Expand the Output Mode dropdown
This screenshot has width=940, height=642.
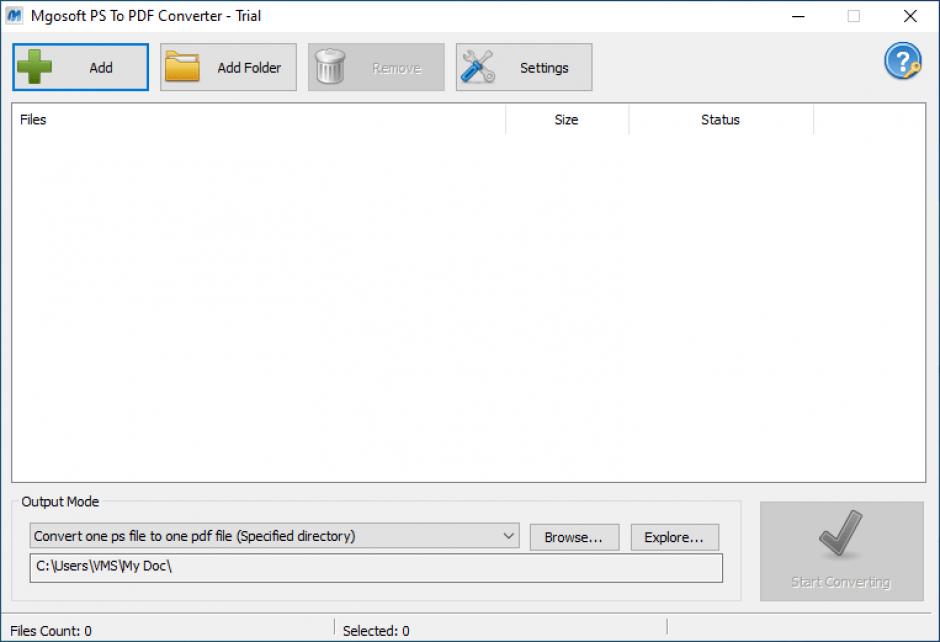click(275, 536)
